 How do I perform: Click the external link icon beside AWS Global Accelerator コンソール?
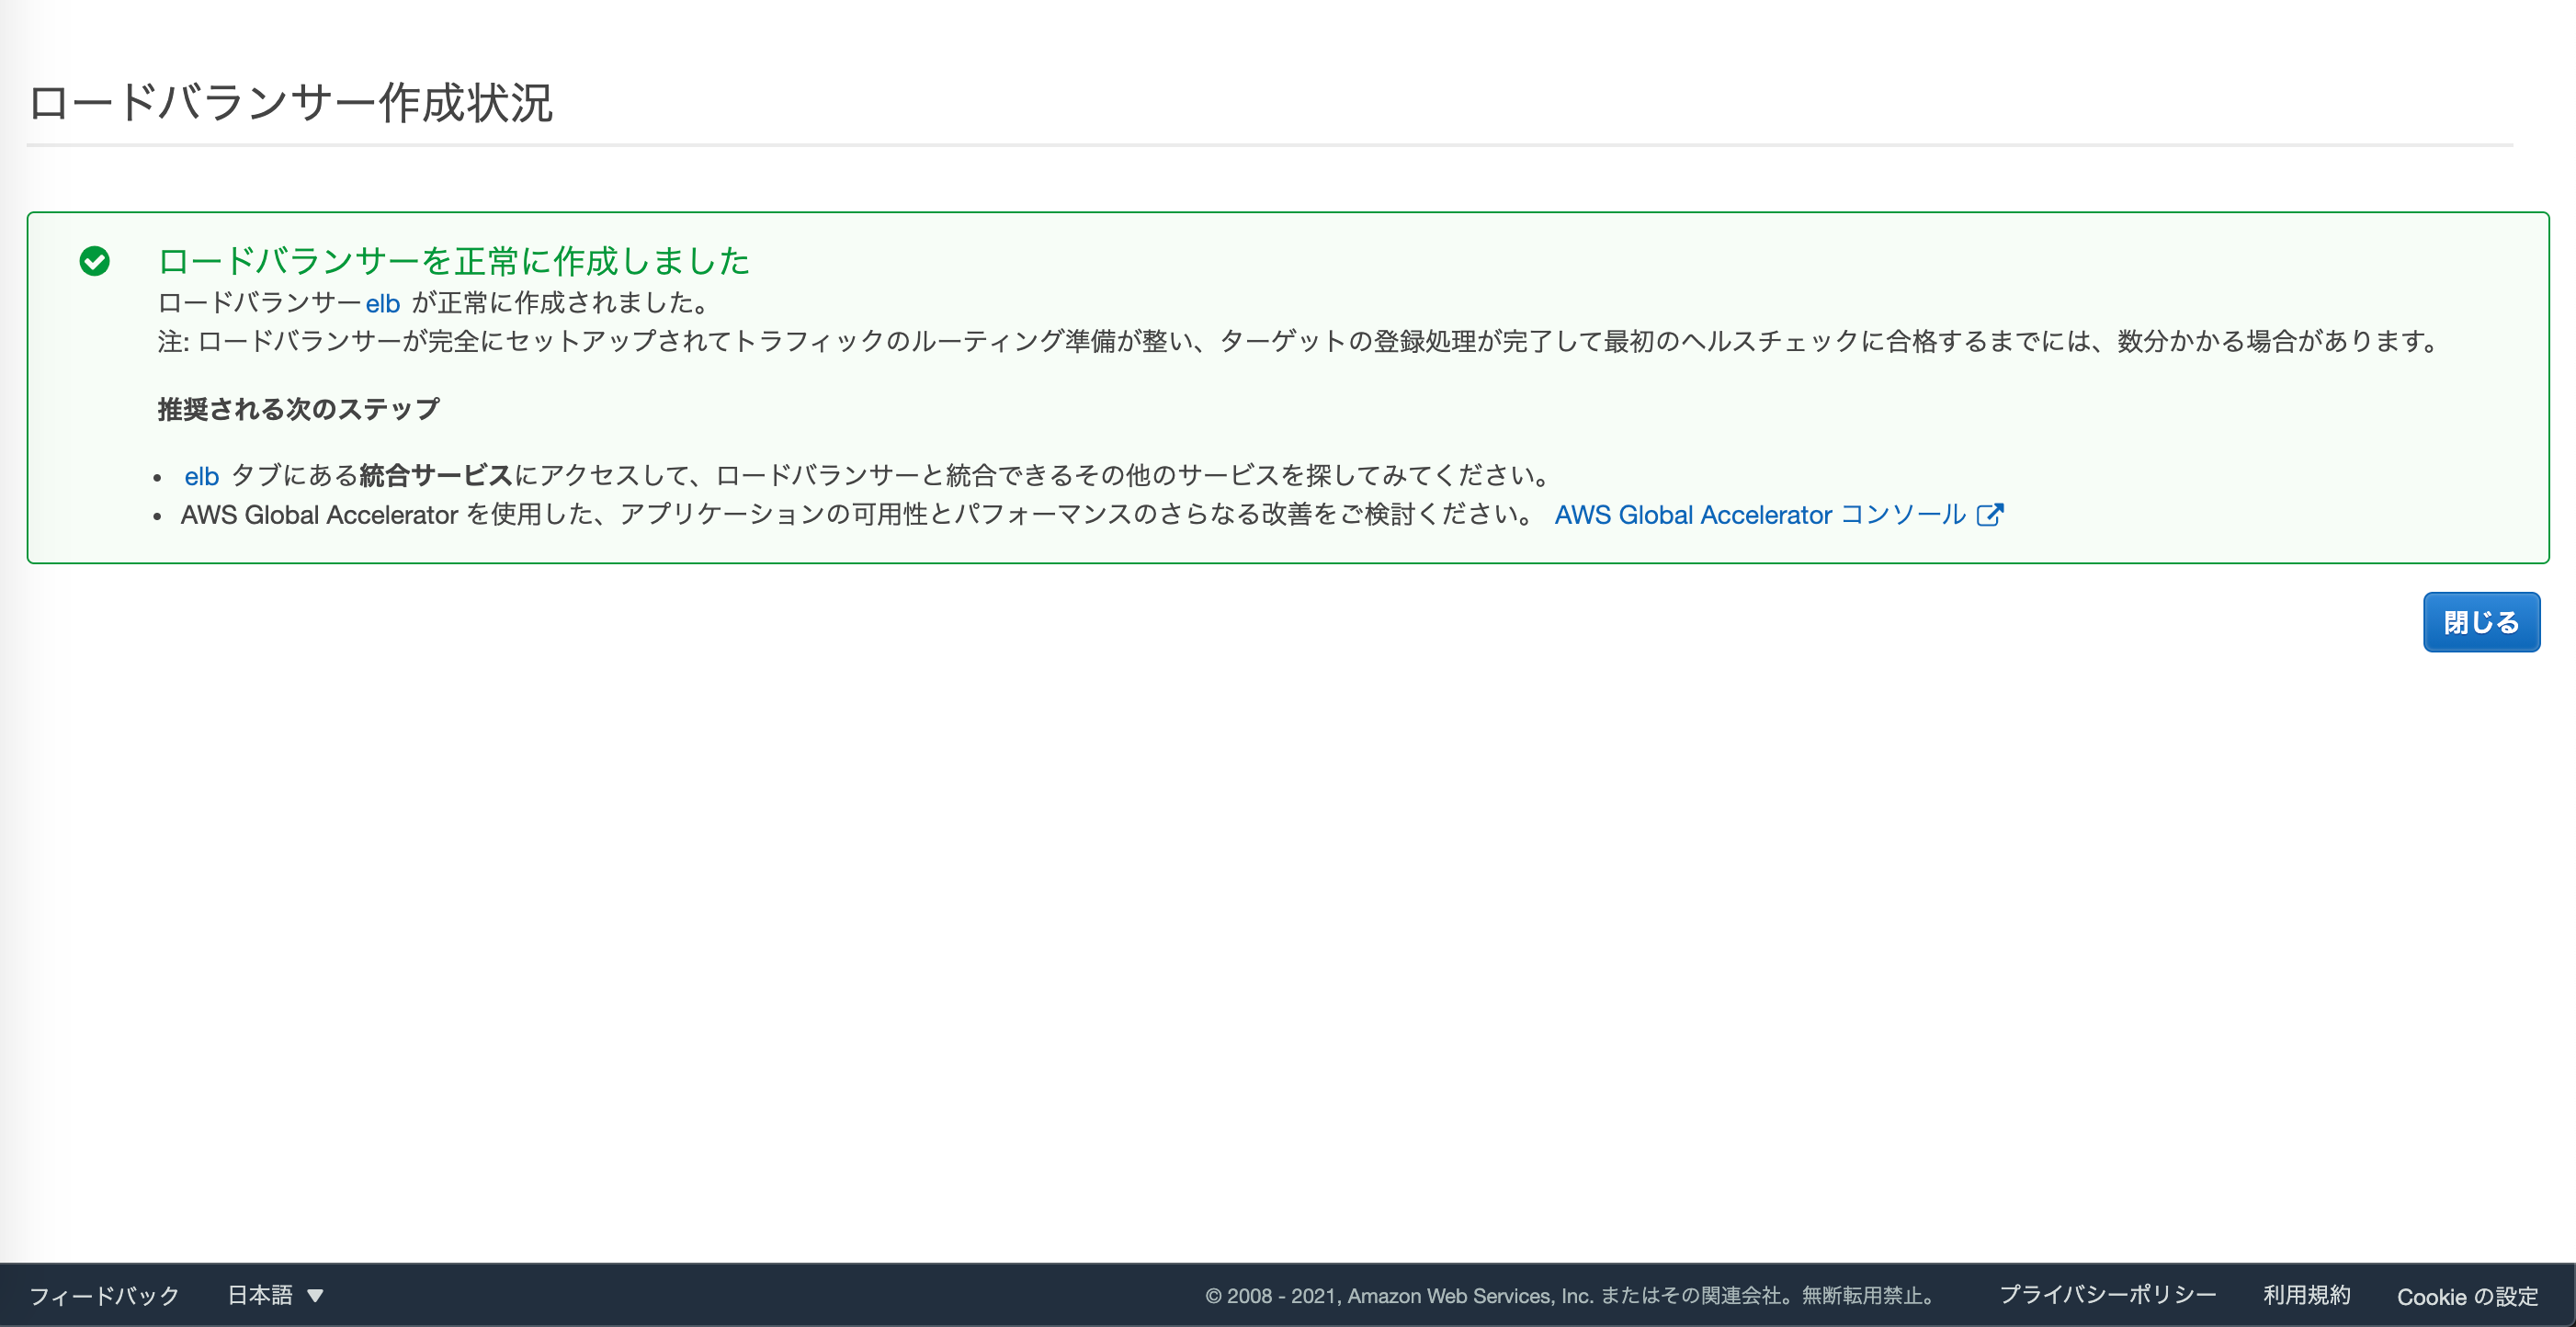click(x=1992, y=514)
